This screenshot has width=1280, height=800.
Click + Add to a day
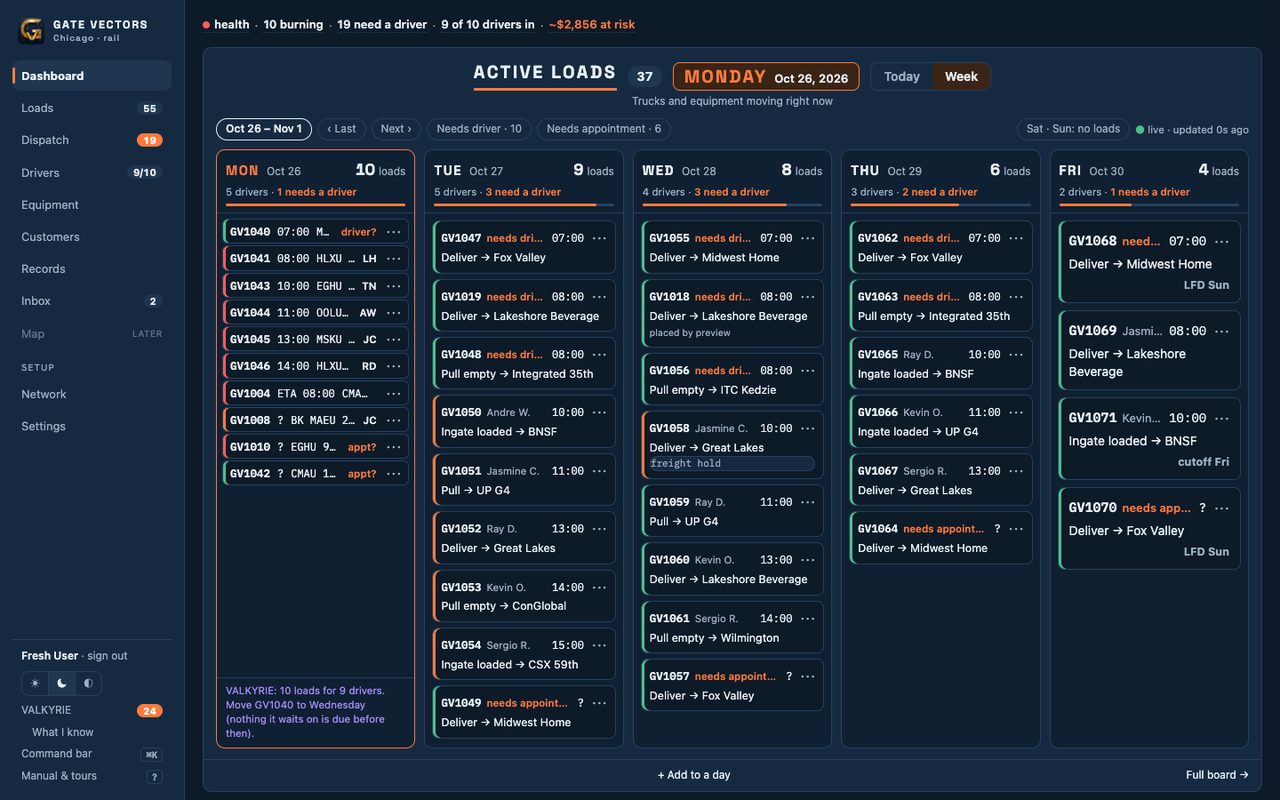tap(694, 775)
